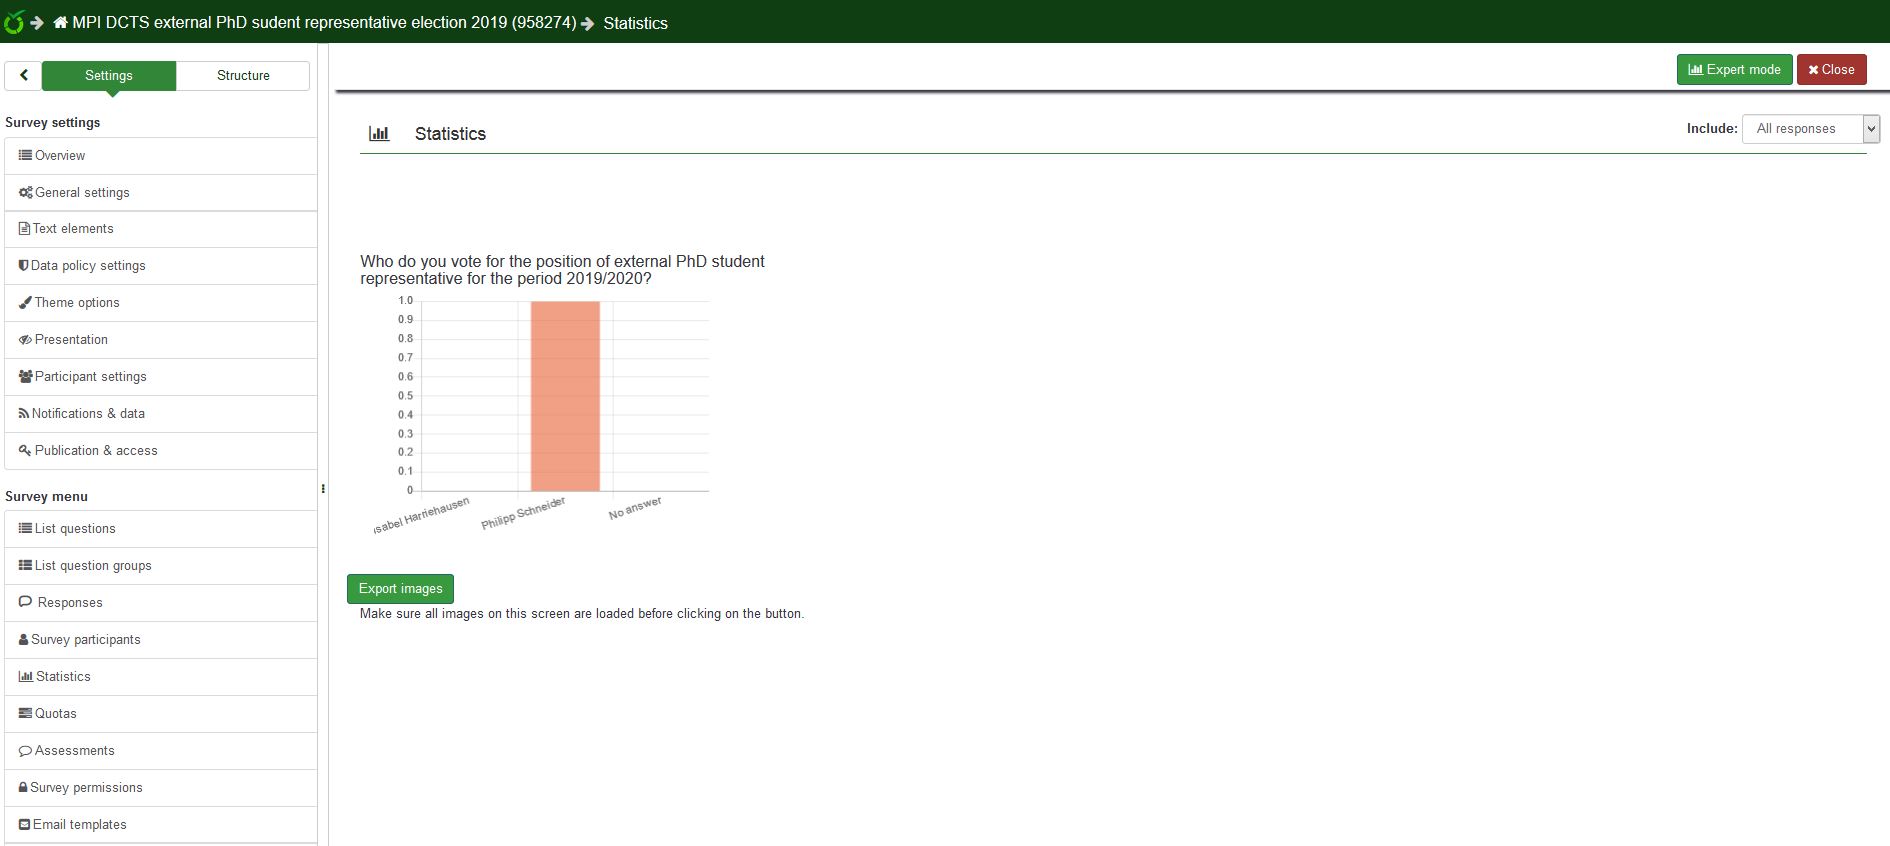This screenshot has height=846, width=1890.
Task: Close the statistics view
Action: click(1831, 69)
